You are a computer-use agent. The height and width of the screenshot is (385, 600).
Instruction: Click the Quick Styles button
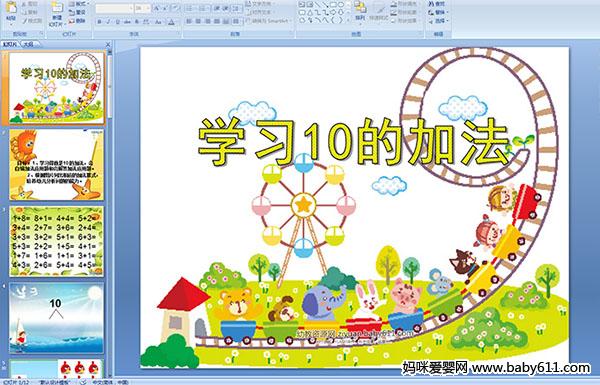(x=379, y=13)
